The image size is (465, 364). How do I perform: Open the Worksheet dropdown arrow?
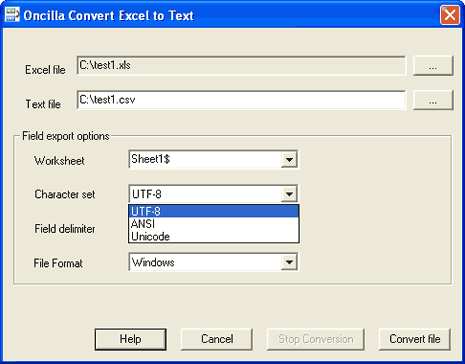point(289,160)
